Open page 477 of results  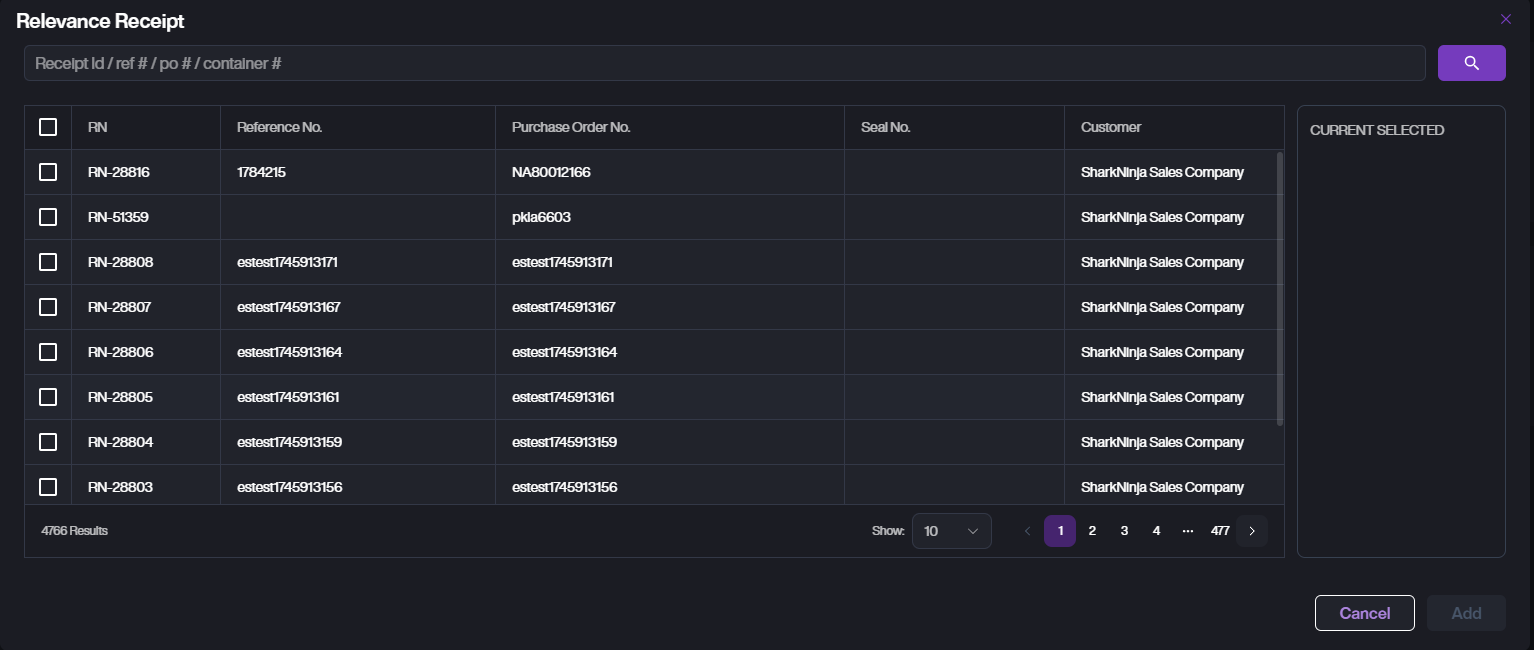click(1219, 531)
